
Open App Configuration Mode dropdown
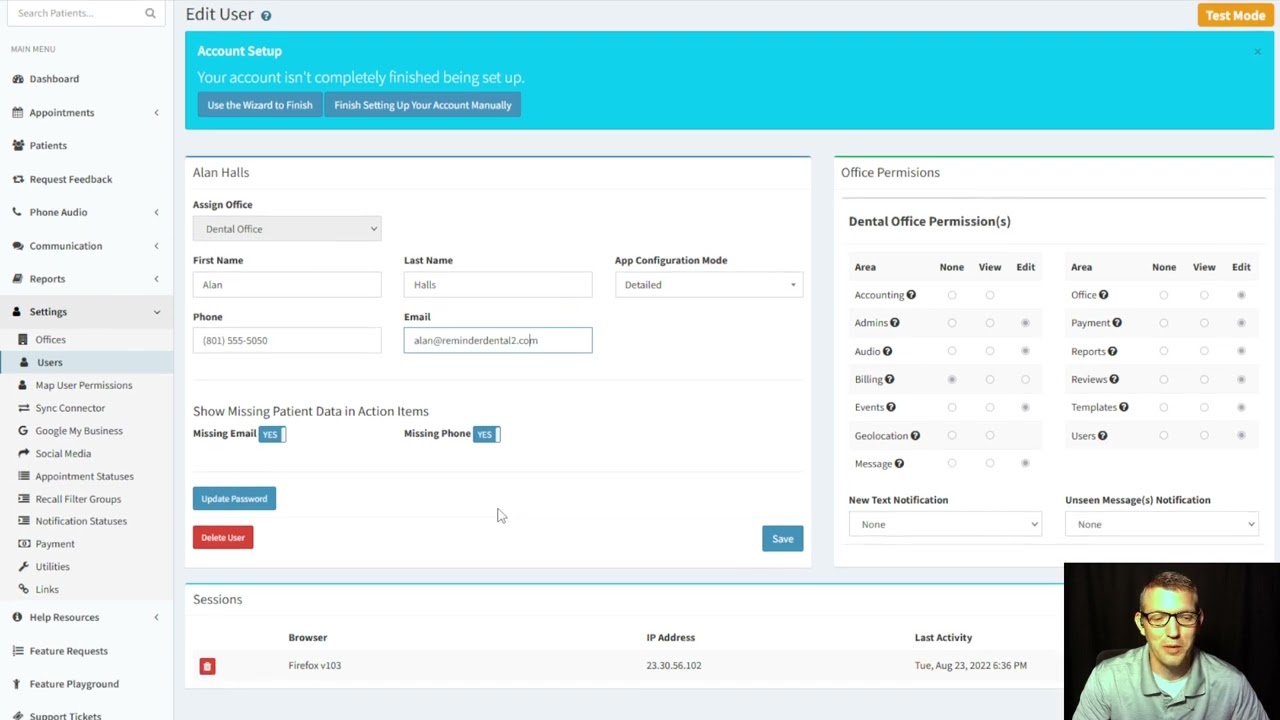(x=709, y=285)
